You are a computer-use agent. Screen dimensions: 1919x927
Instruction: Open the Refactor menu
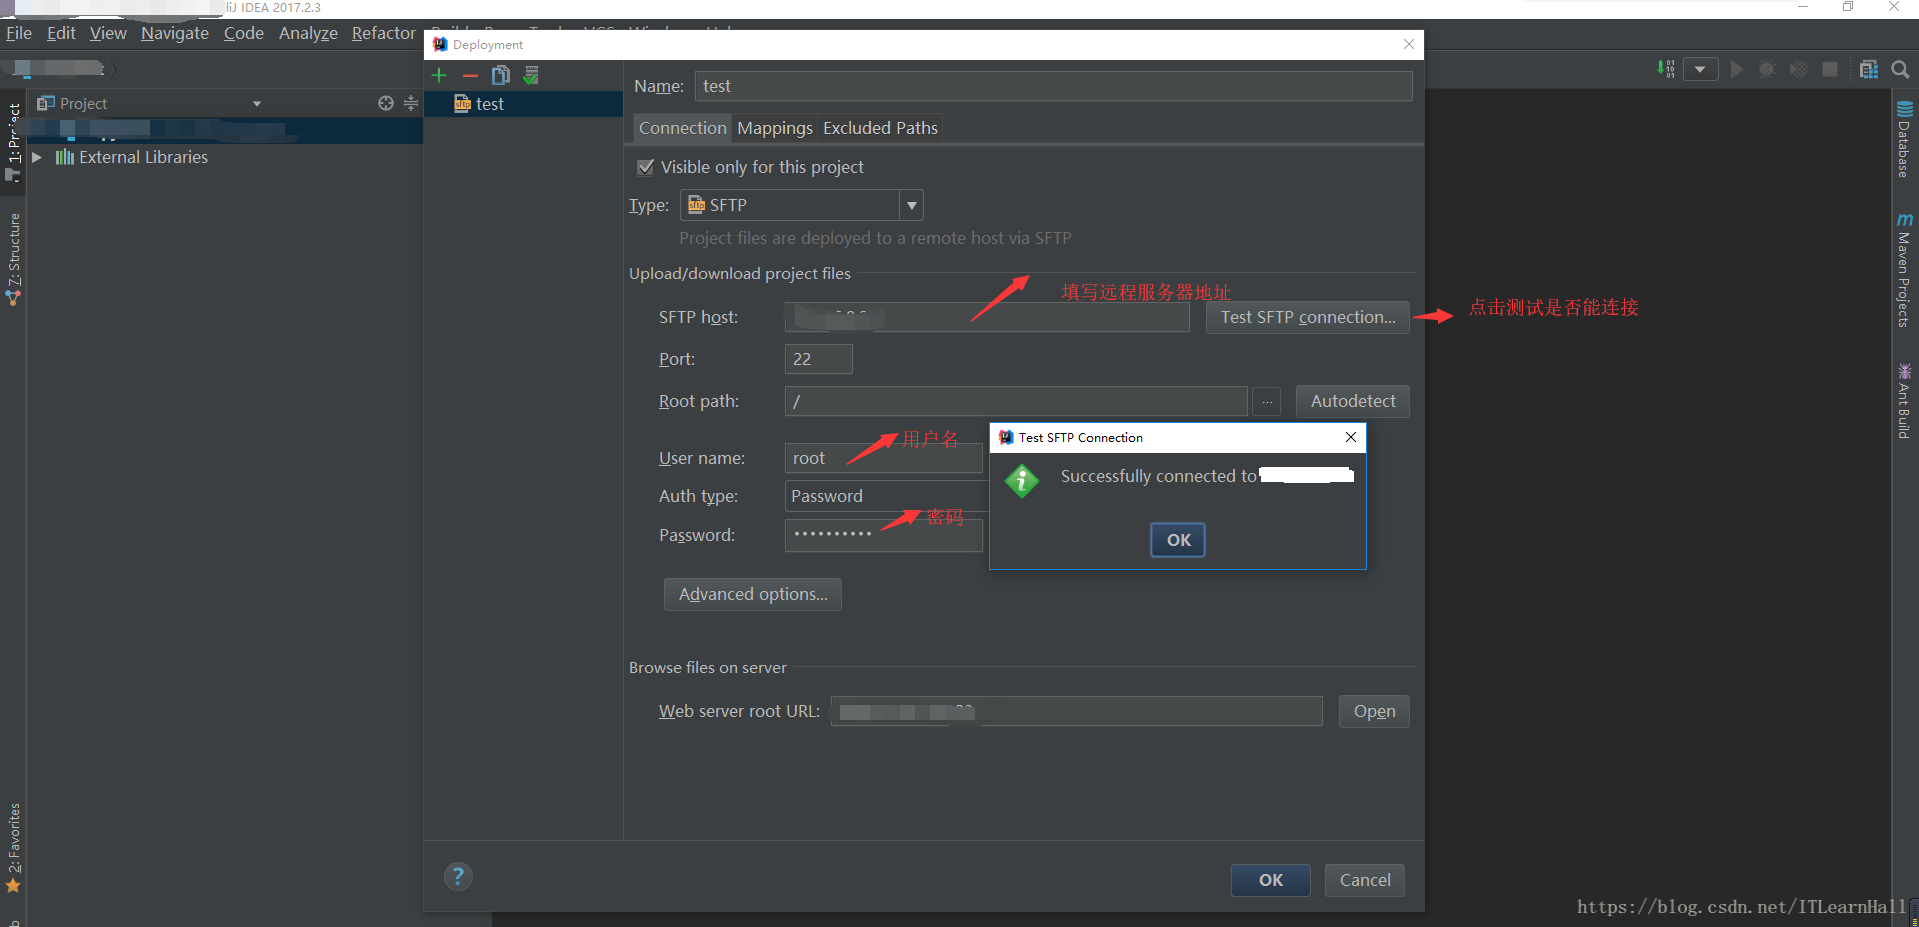click(383, 33)
